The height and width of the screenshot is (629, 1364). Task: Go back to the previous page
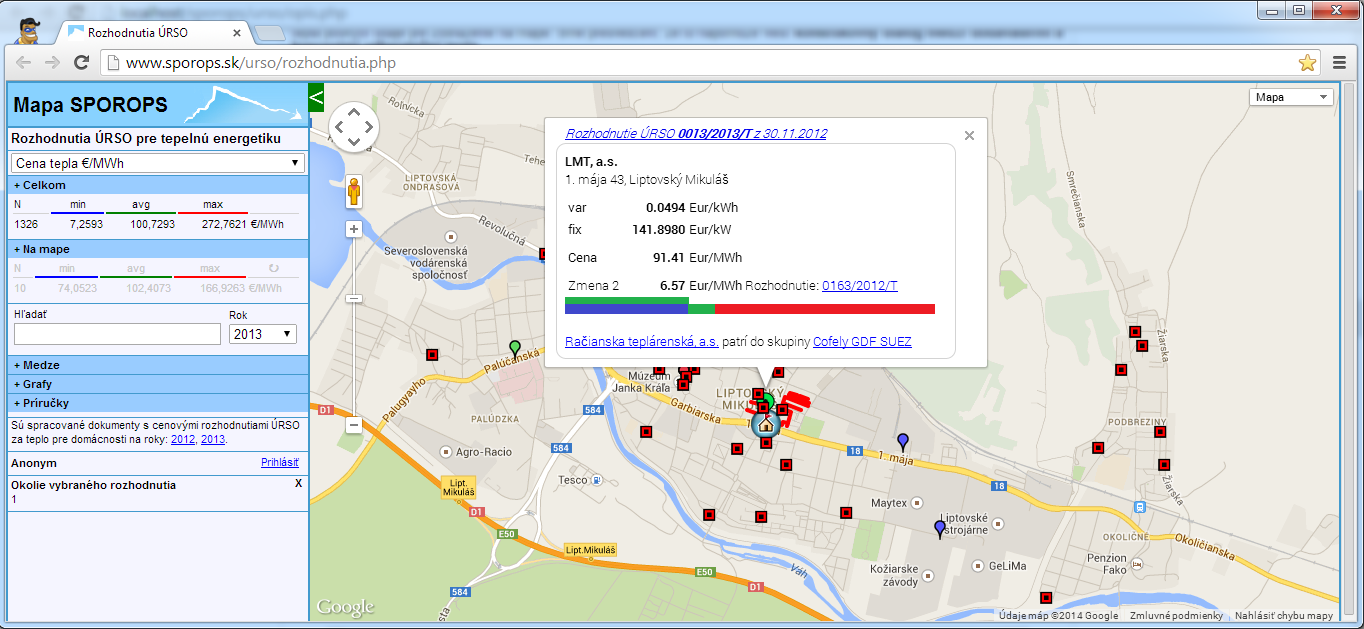pos(24,63)
